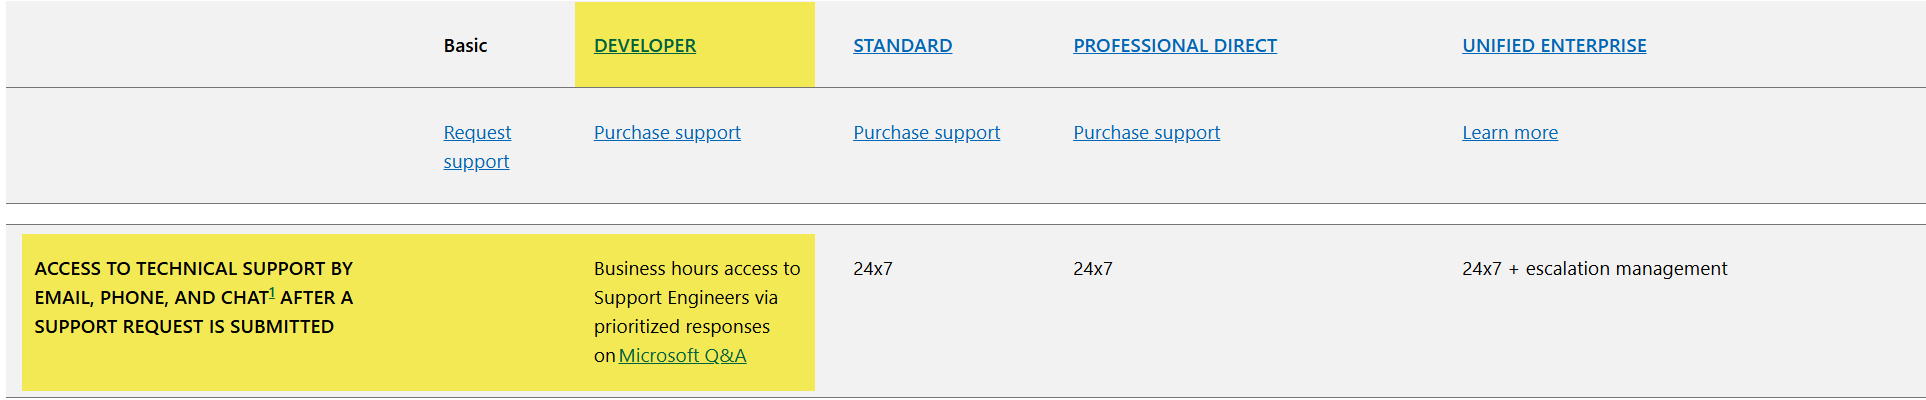Open the STANDARD plan link
Viewport: 1926px width, 400px height.
902,45
